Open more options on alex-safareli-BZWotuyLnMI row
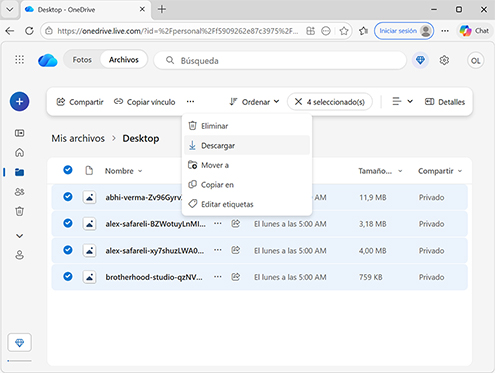Screen dimensions: 495x373 (x=218, y=224)
